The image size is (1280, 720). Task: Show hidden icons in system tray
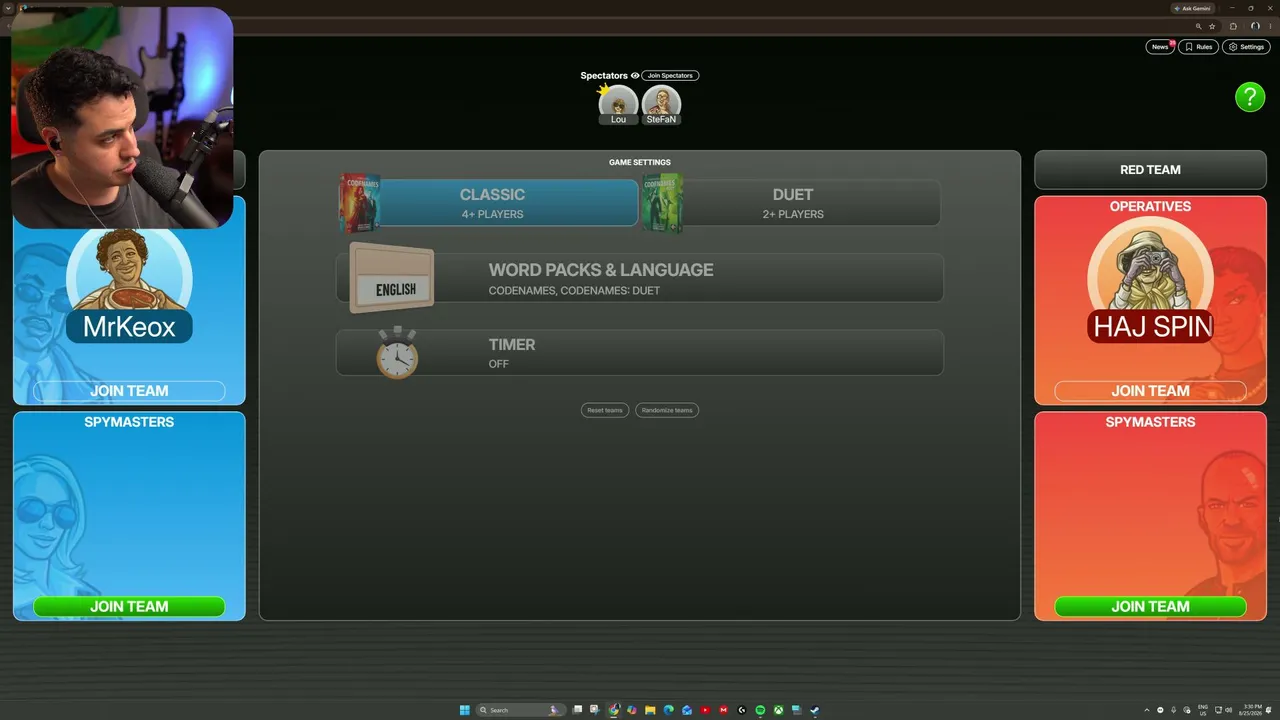tap(1147, 710)
